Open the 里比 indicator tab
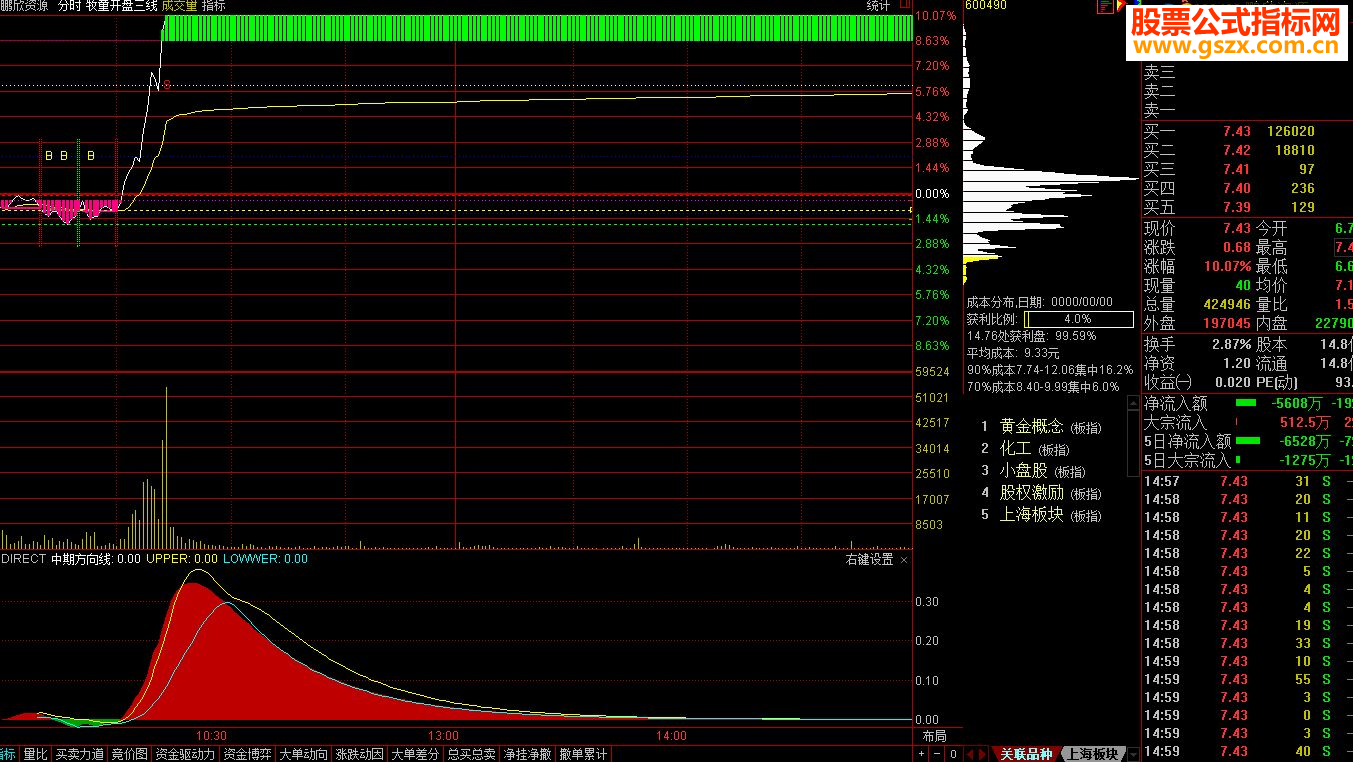The height and width of the screenshot is (762, 1353). [35, 754]
